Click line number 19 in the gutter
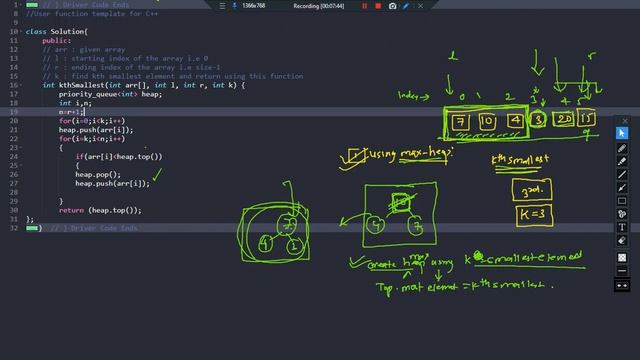Image resolution: width=640 pixels, height=360 pixels. point(14,112)
